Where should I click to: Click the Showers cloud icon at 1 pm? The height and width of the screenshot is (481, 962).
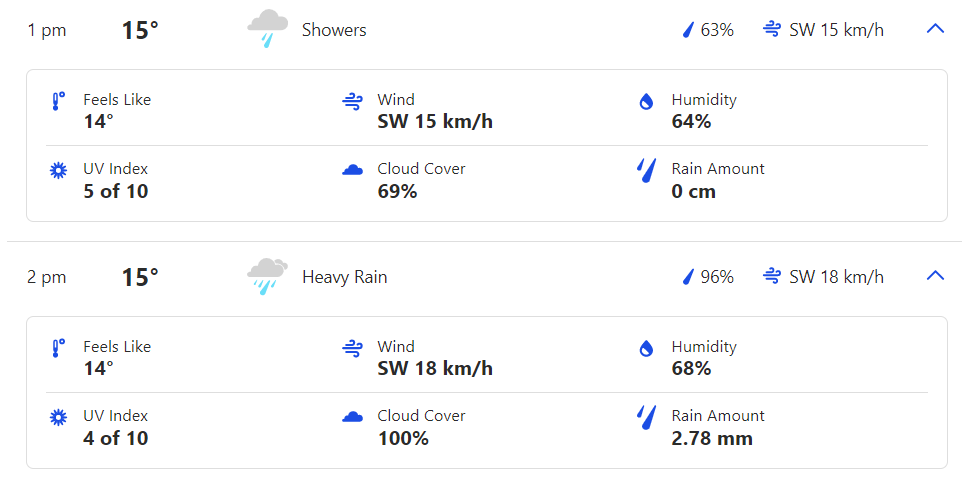click(x=267, y=29)
